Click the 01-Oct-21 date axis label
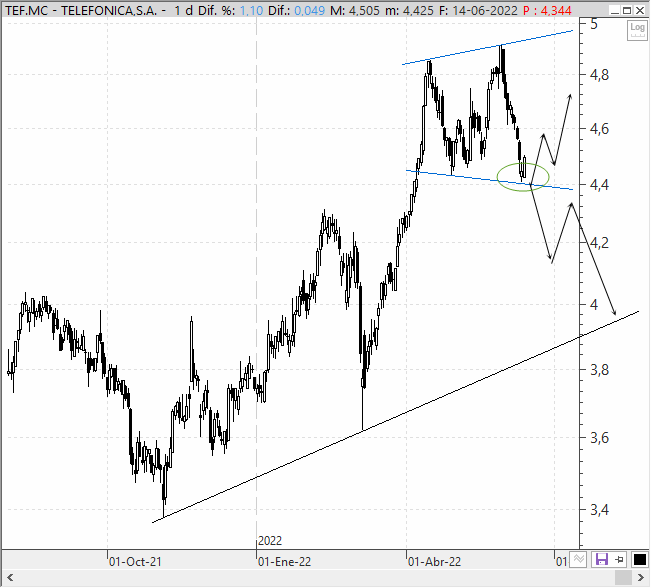Image resolution: width=651 pixels, height=588 pixels. tap(135, 562)
